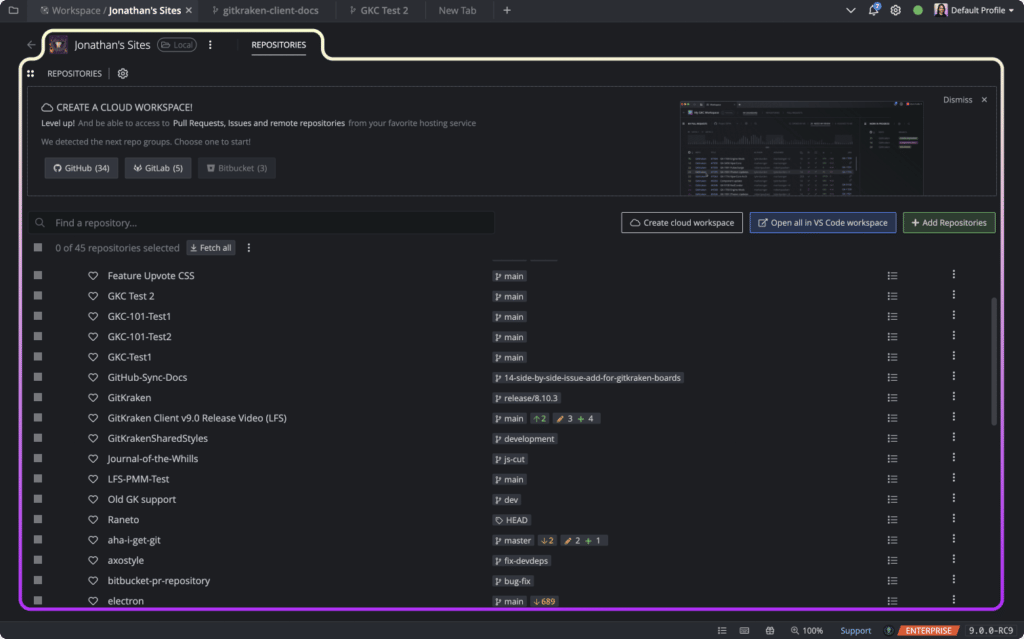Open details list icon for LFS-PMM-Test
Viewport: 1024px width, 639px height.
click(892, 479)
